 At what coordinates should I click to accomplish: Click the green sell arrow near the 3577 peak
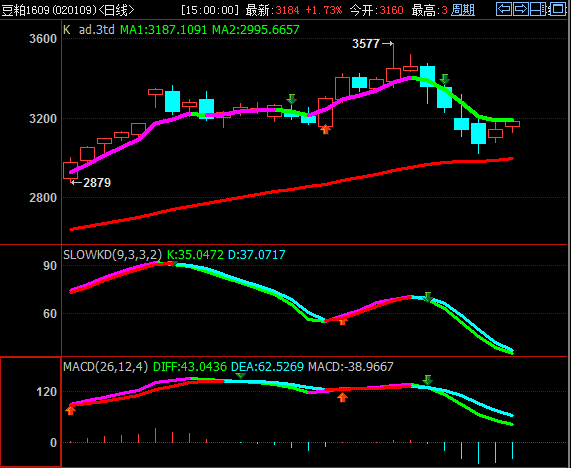444,79
